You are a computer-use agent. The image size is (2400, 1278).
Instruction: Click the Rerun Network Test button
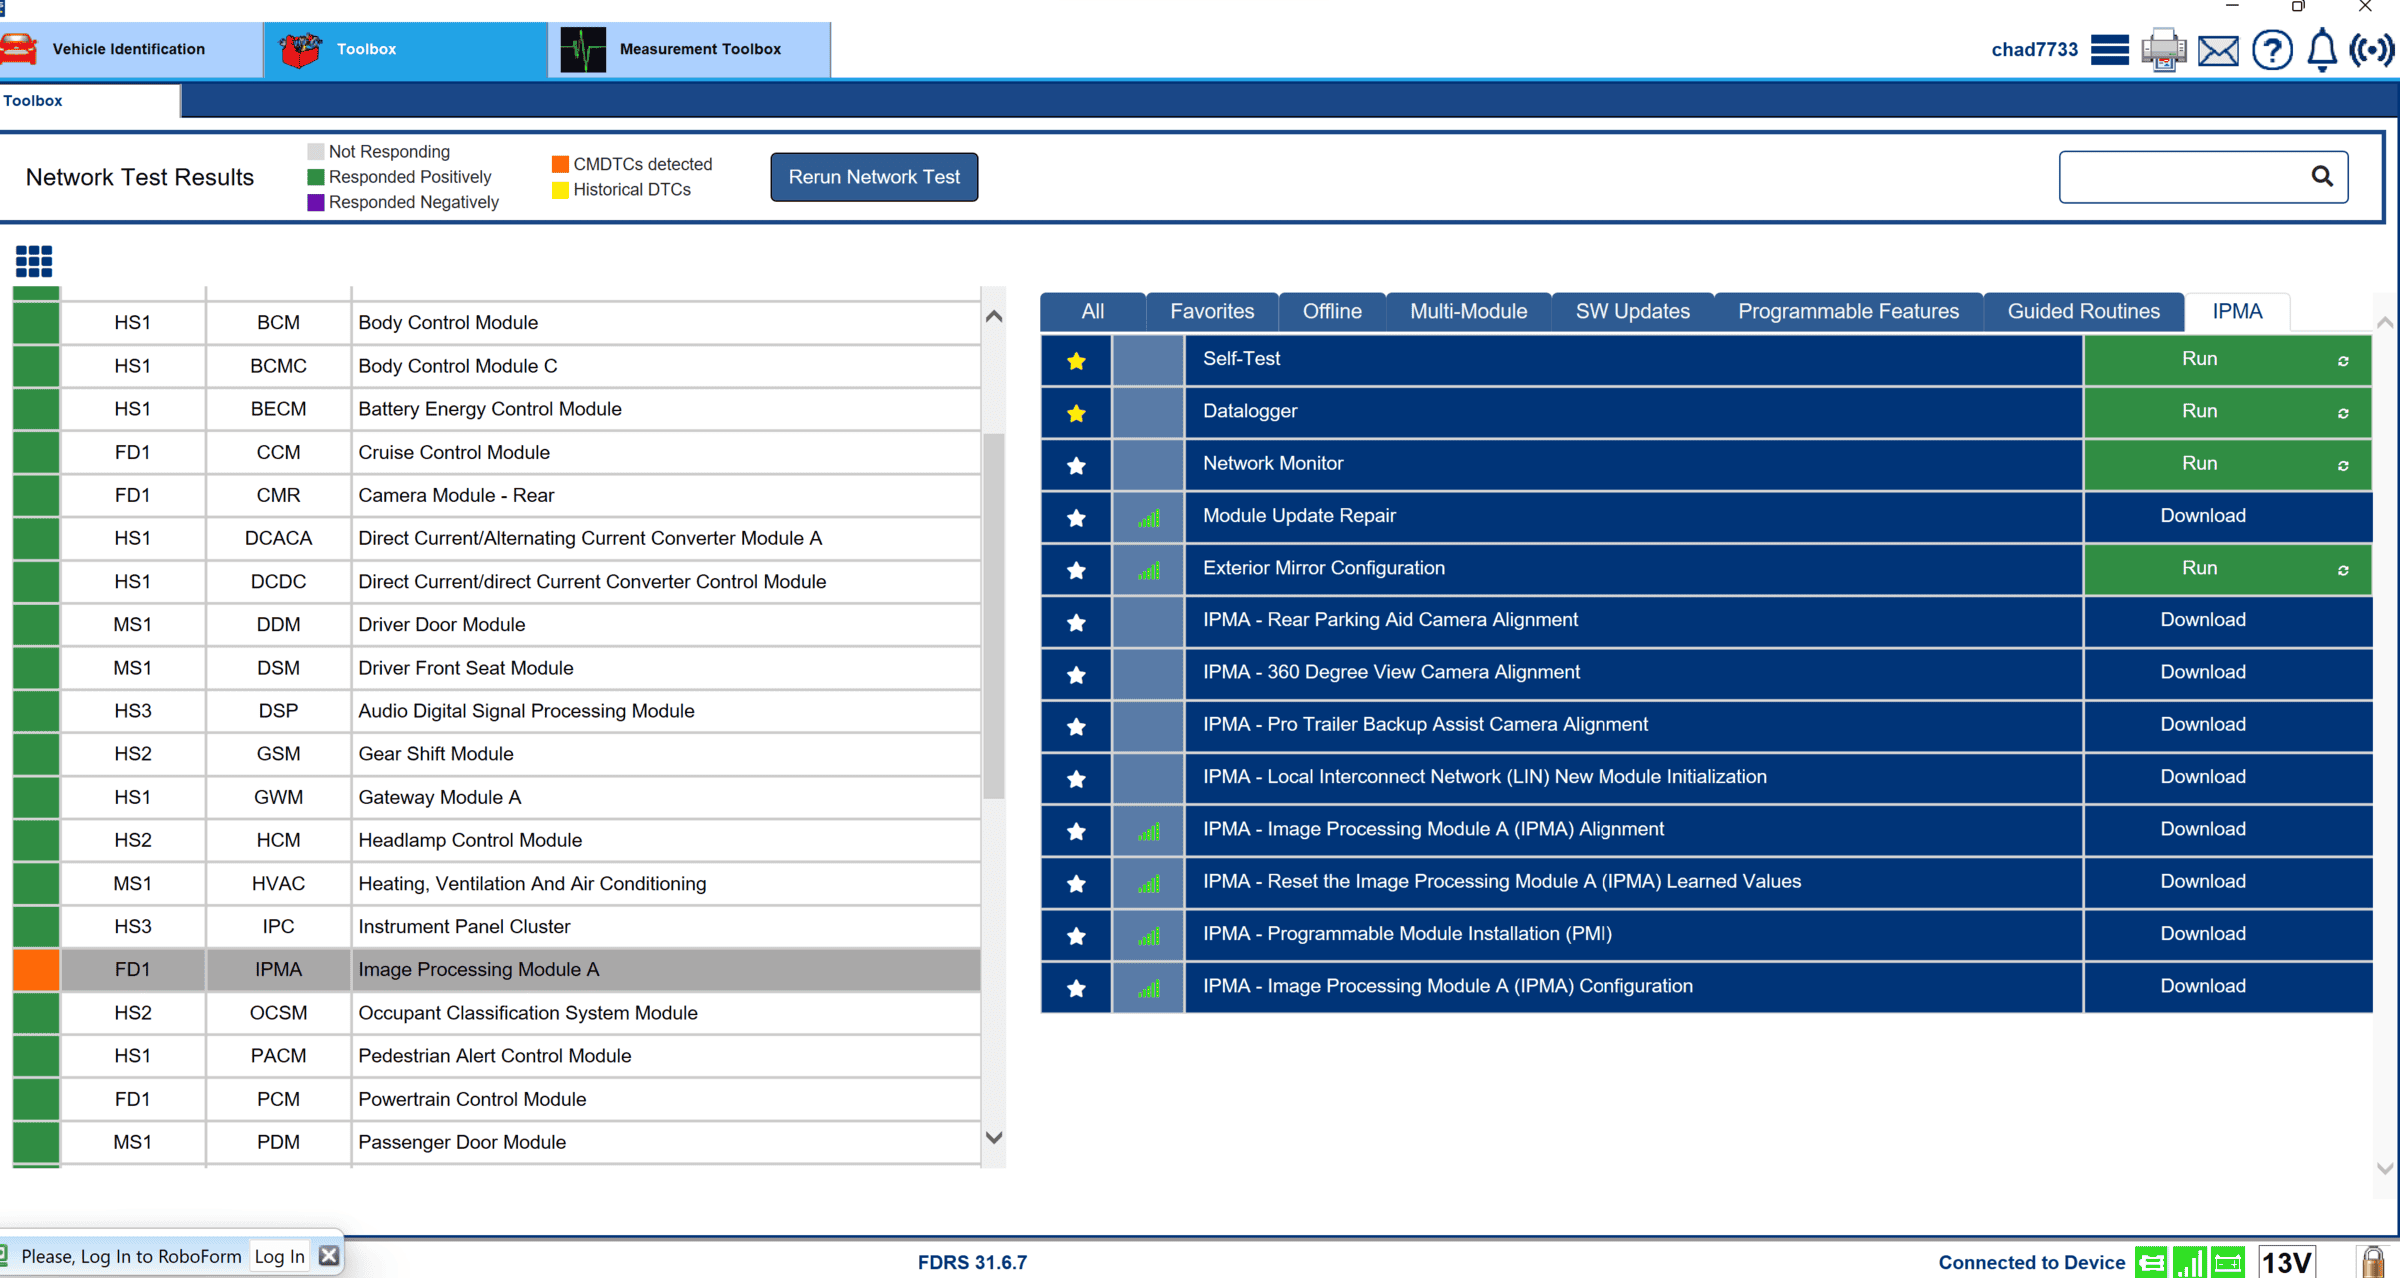click(874, 177)
